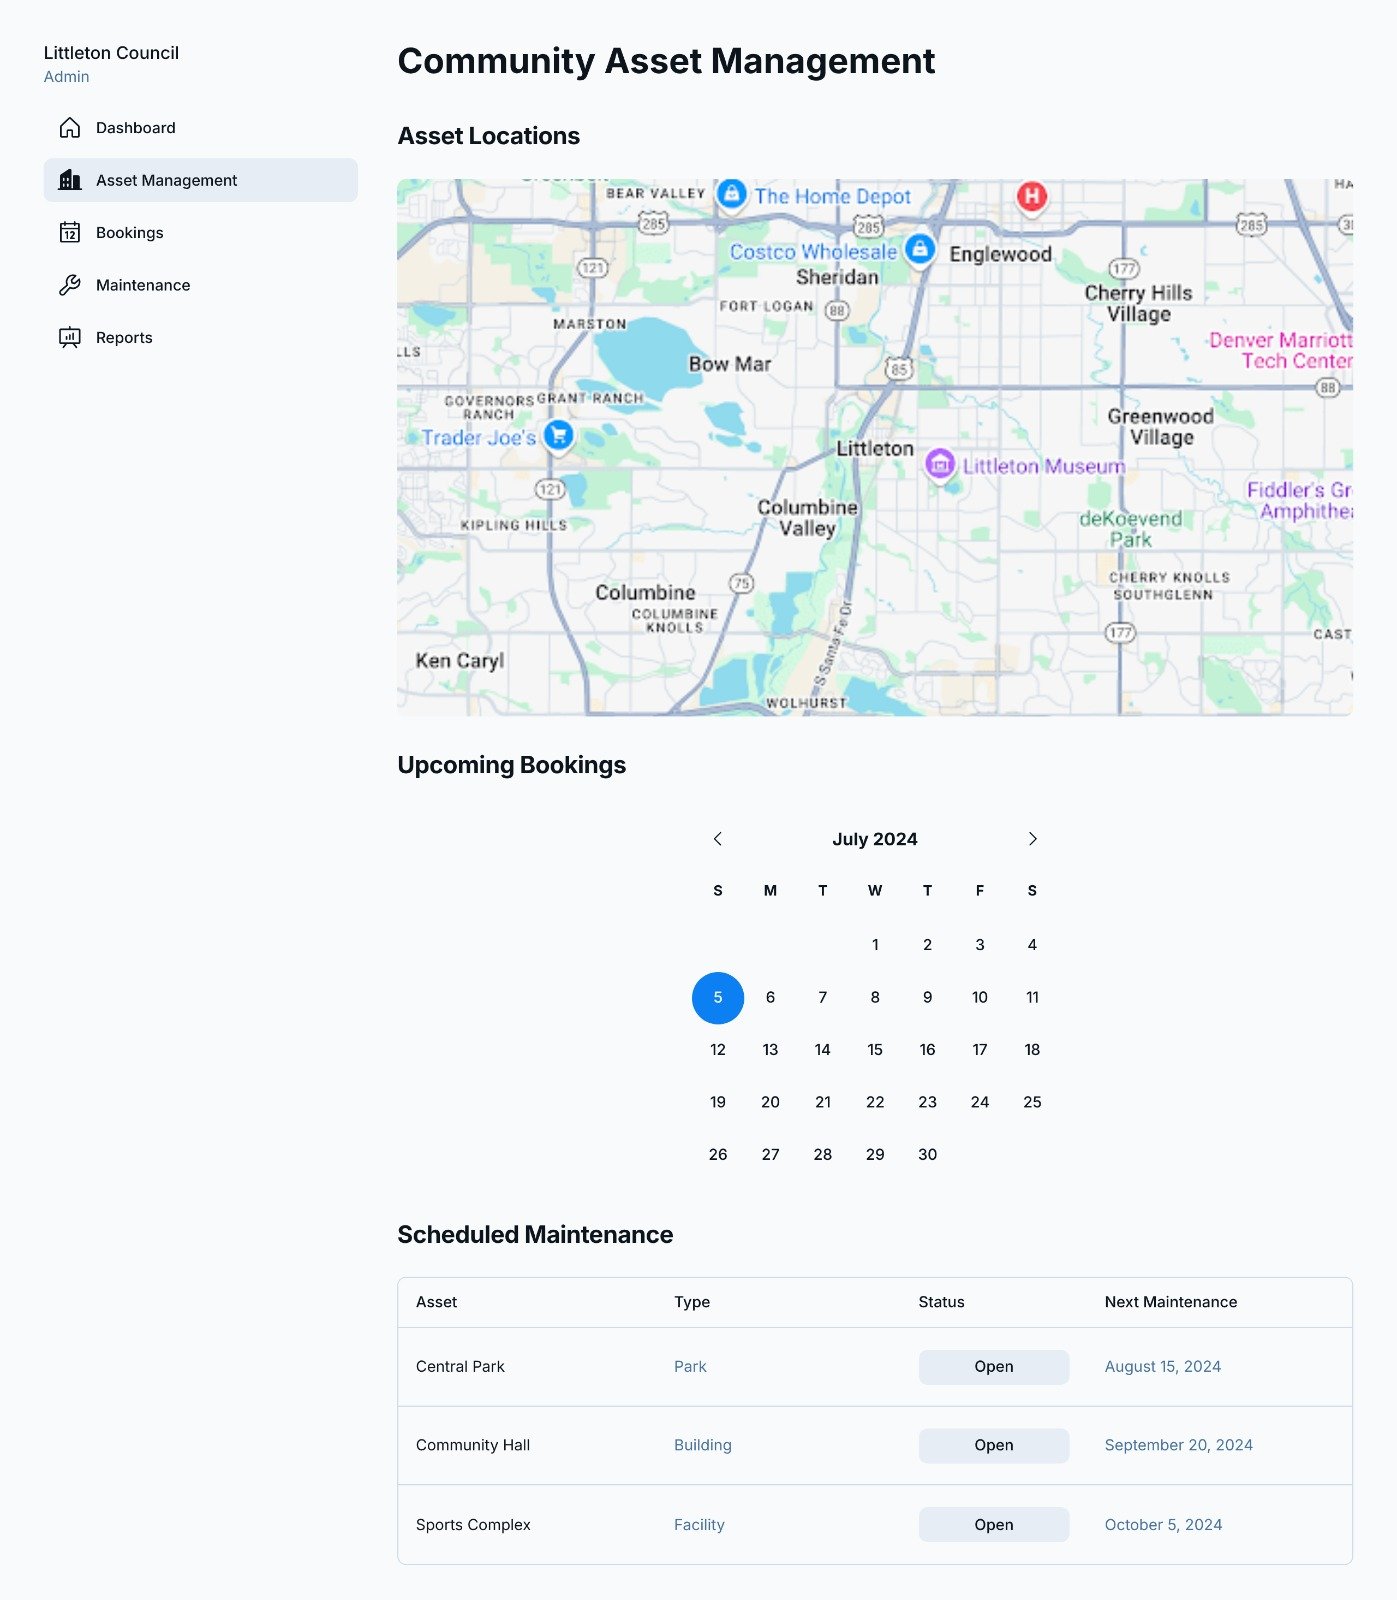1397x1600 pixels.
Task: Select July 17 in the calendar
Action: [980, 1050]
